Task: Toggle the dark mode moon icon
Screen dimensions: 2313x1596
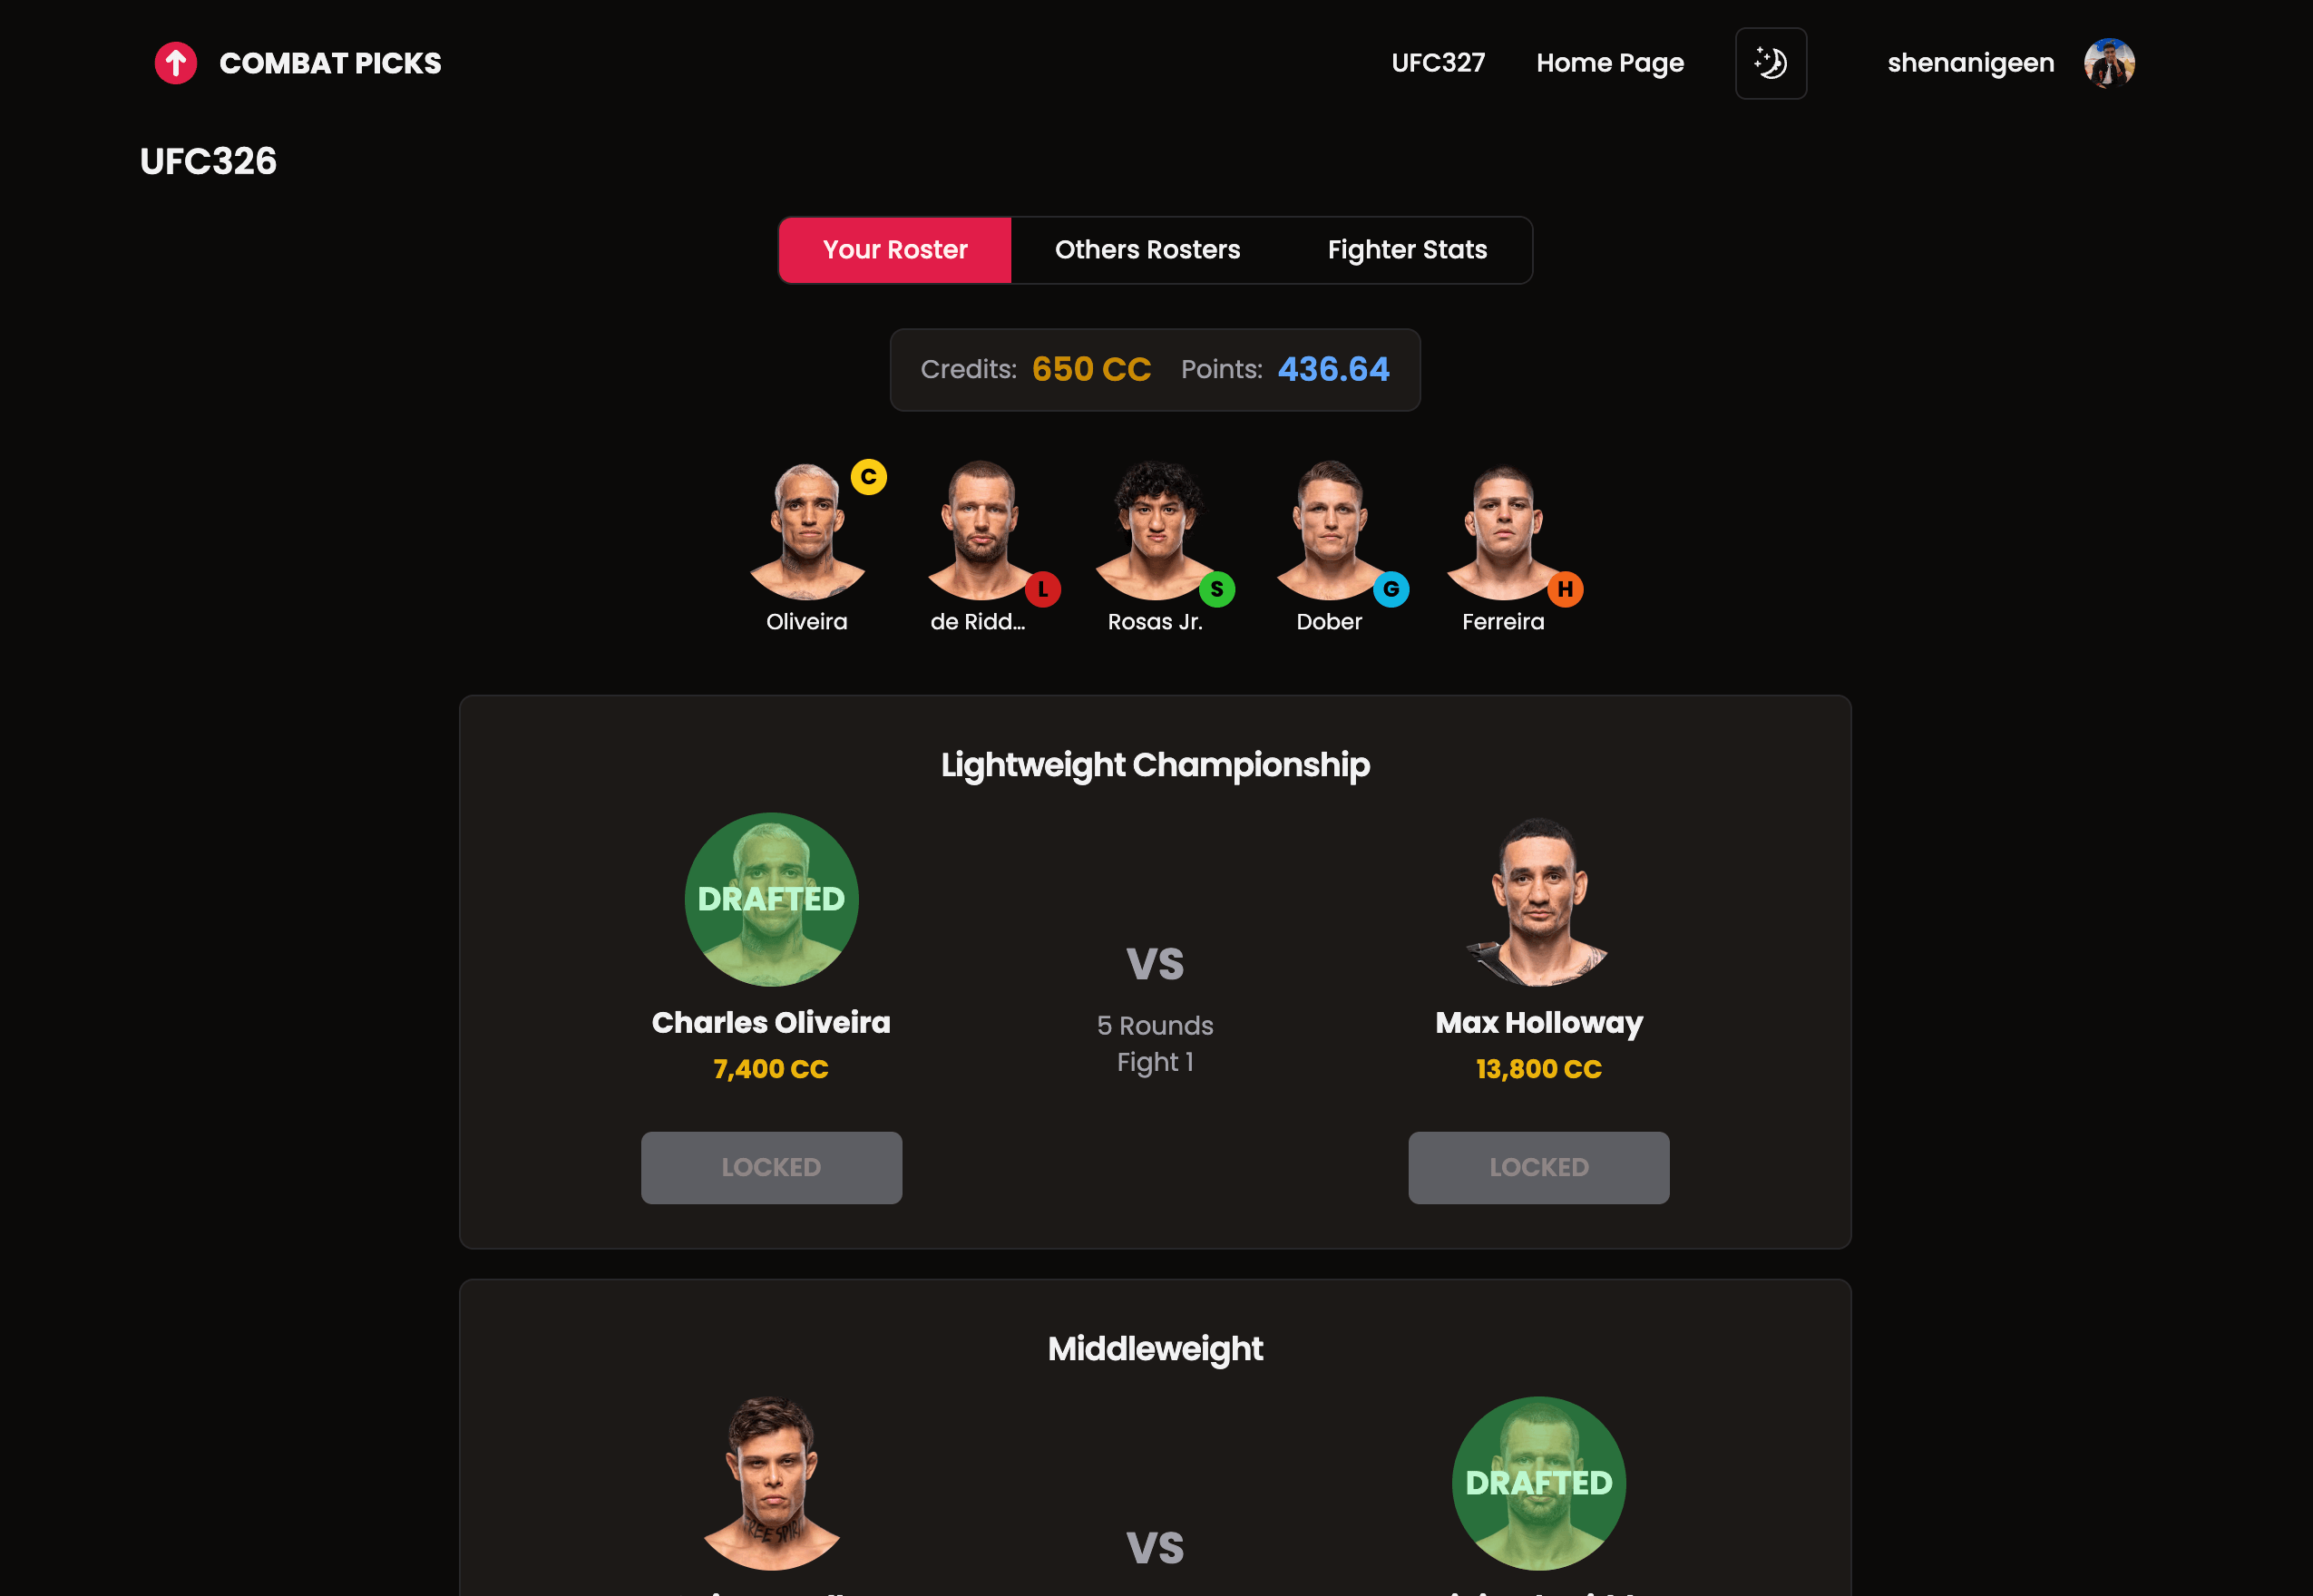Action: [1770, 63]
